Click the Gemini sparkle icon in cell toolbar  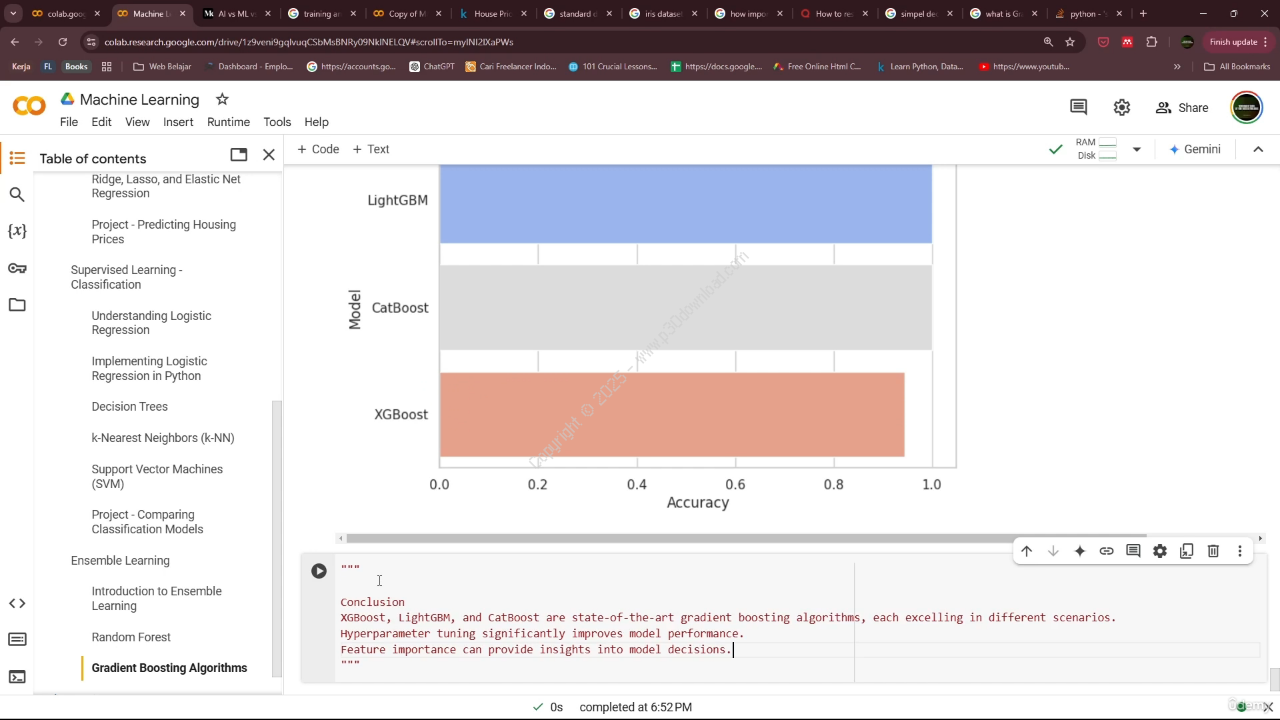[x=1080, y=551]
